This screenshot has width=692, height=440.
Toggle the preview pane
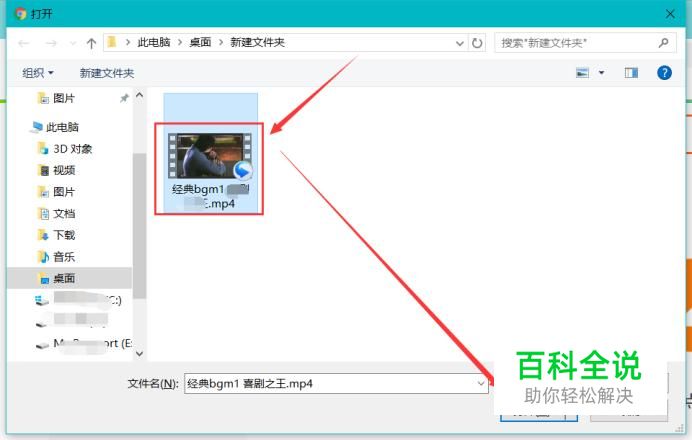pyautogui.click(x=631, y=73)
